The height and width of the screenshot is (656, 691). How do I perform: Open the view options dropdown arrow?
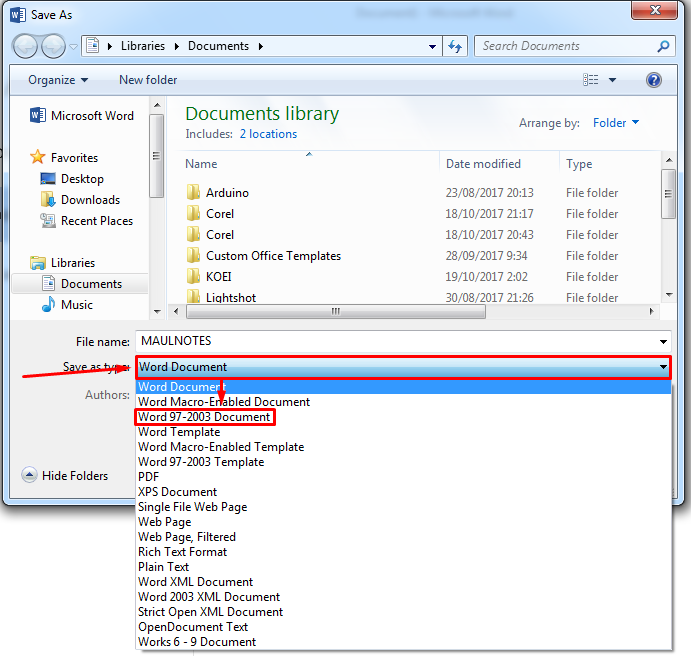point(612,80)
